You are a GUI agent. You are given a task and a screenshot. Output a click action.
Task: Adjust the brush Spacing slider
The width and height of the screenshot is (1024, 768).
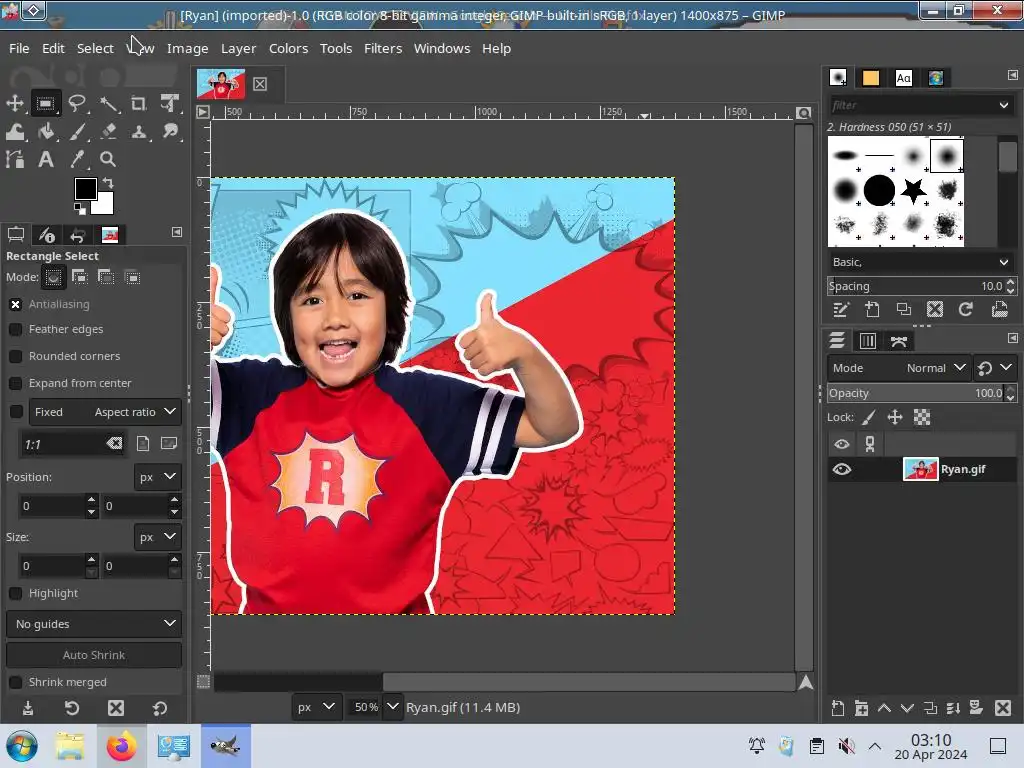916,286
